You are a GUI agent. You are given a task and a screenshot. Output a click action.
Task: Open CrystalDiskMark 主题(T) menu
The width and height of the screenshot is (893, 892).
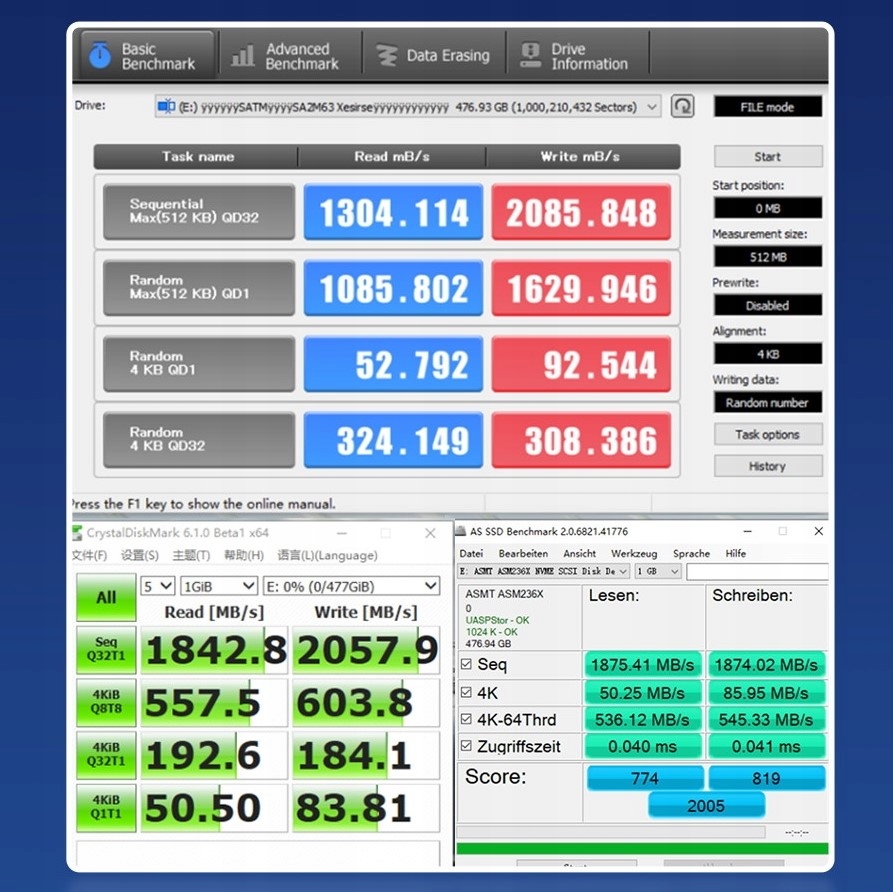click(191, 555)
